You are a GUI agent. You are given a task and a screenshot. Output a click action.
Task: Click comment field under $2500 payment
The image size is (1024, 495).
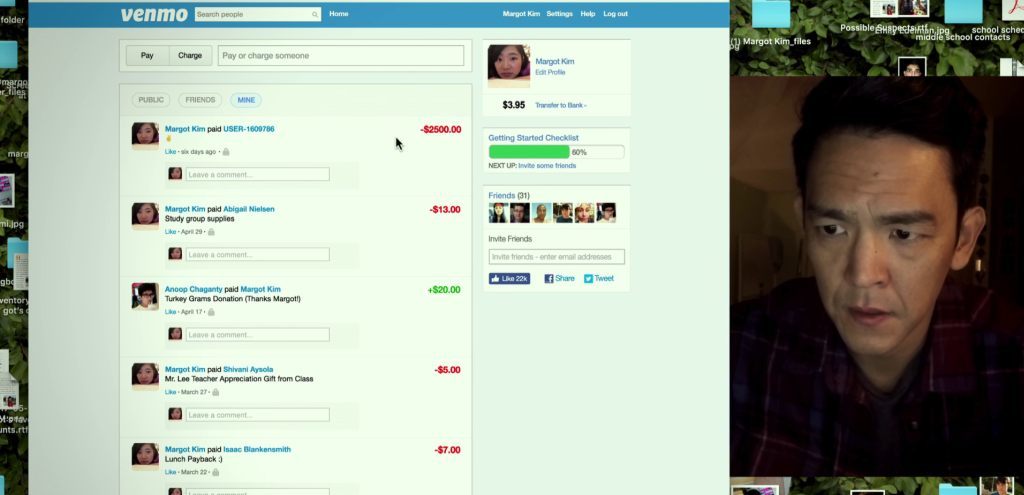pos(257,174)
